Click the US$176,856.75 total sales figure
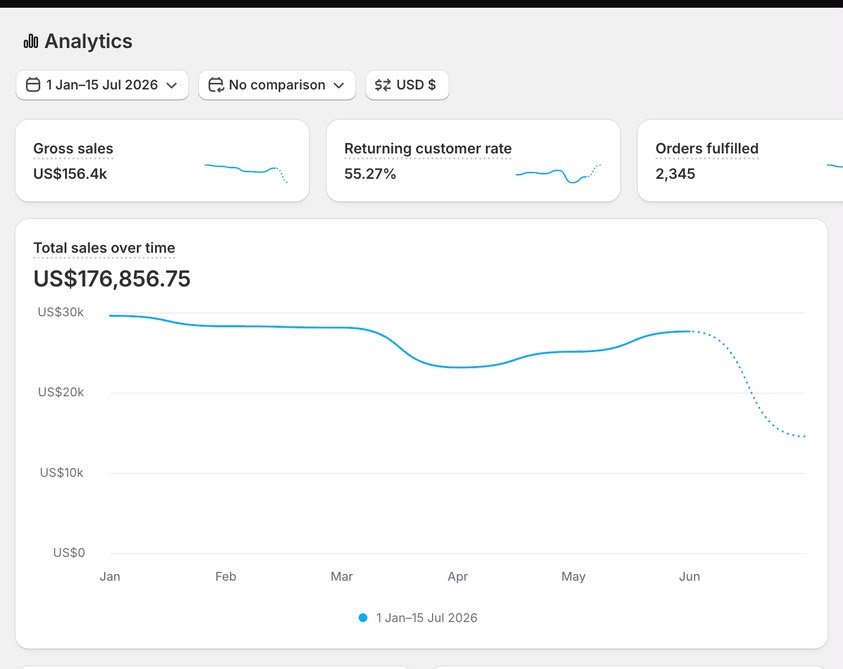This screenshot has width=843, height=669. 112,279
